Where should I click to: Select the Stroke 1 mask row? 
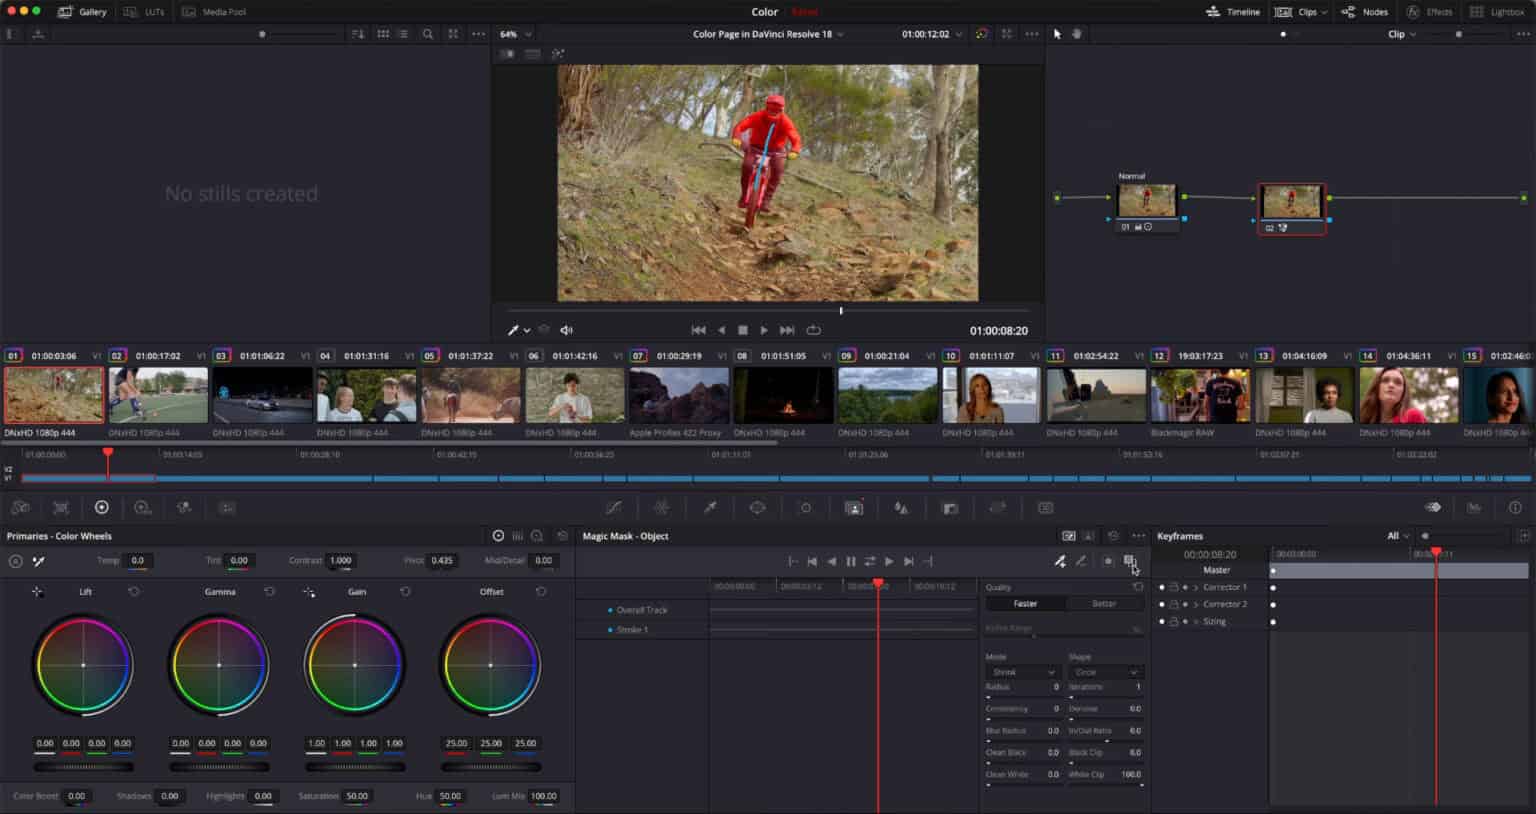coord(642,630)
